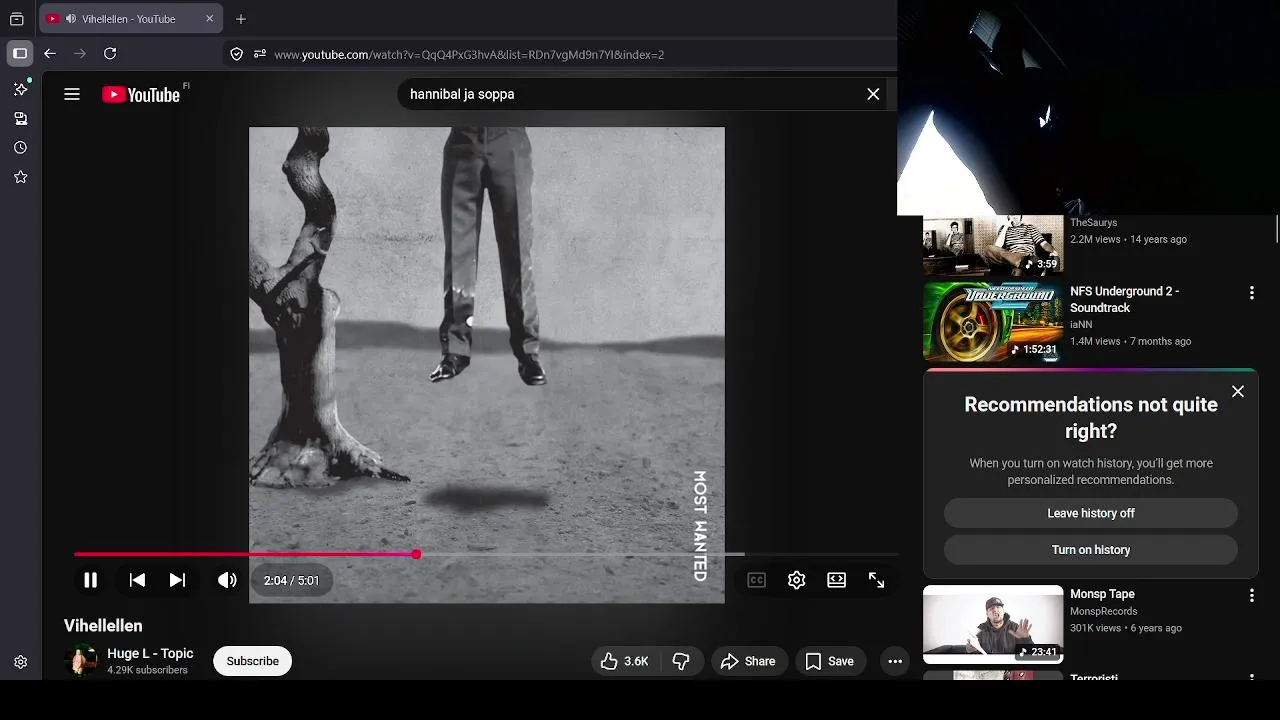Go to previous video in playlist
The width and height of the screenshot is (1280, 720).
point(137,580)
